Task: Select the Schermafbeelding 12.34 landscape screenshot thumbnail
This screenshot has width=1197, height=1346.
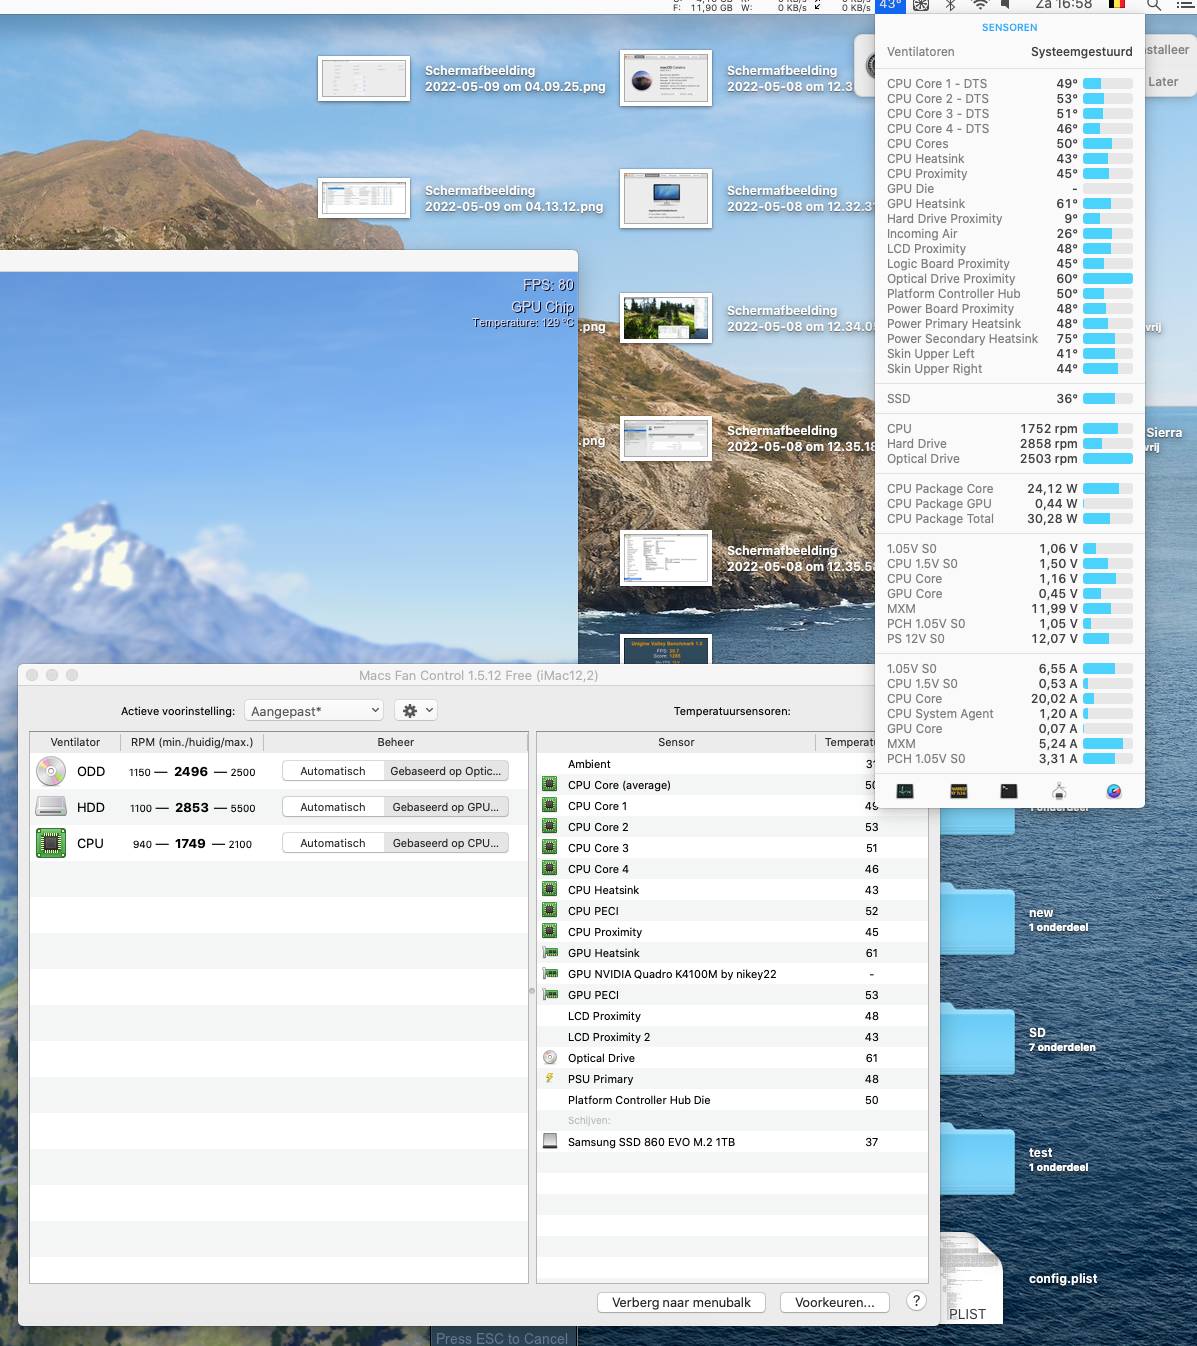Action: pyautogui.click(x=666, y=318)
